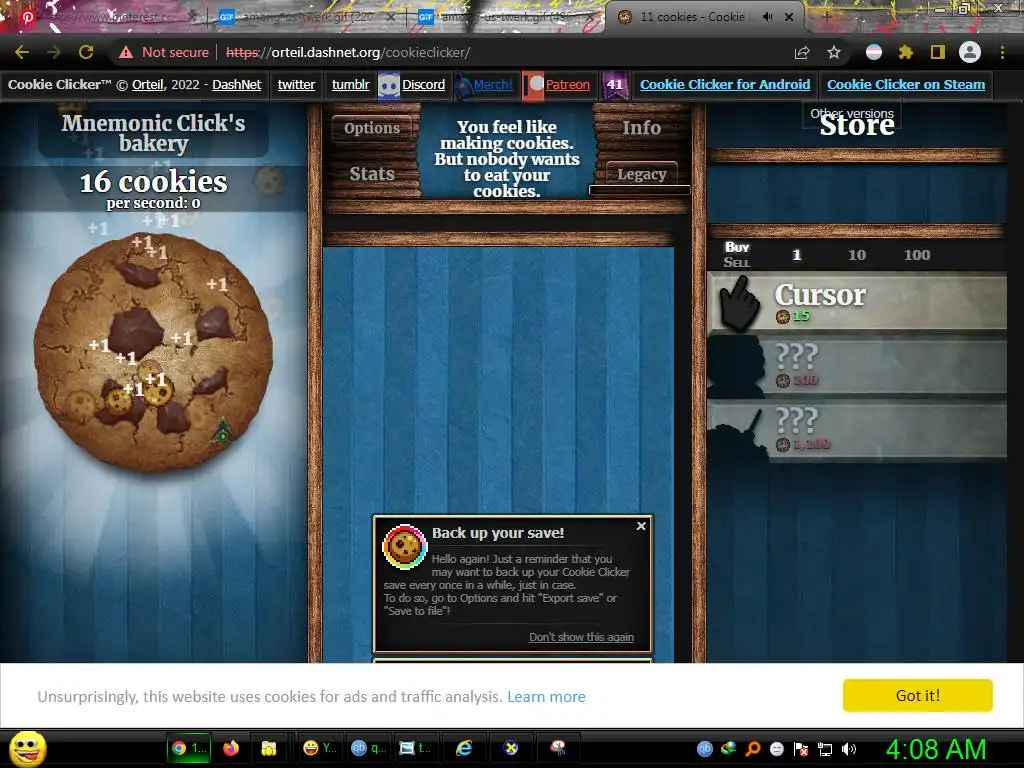Click the rainbow cookie icon in backup notification
1024x768 pixels.
click(x=405, y=546)
